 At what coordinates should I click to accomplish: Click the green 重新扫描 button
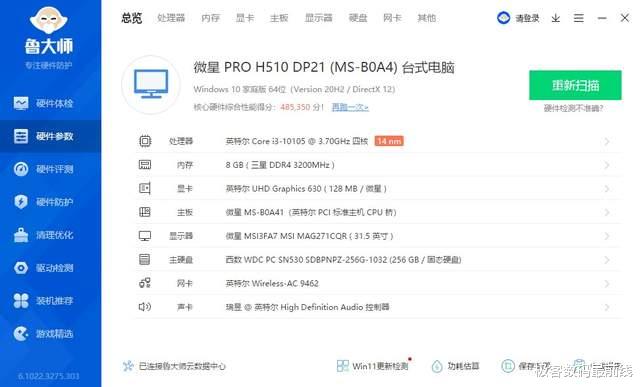[575, 85]
